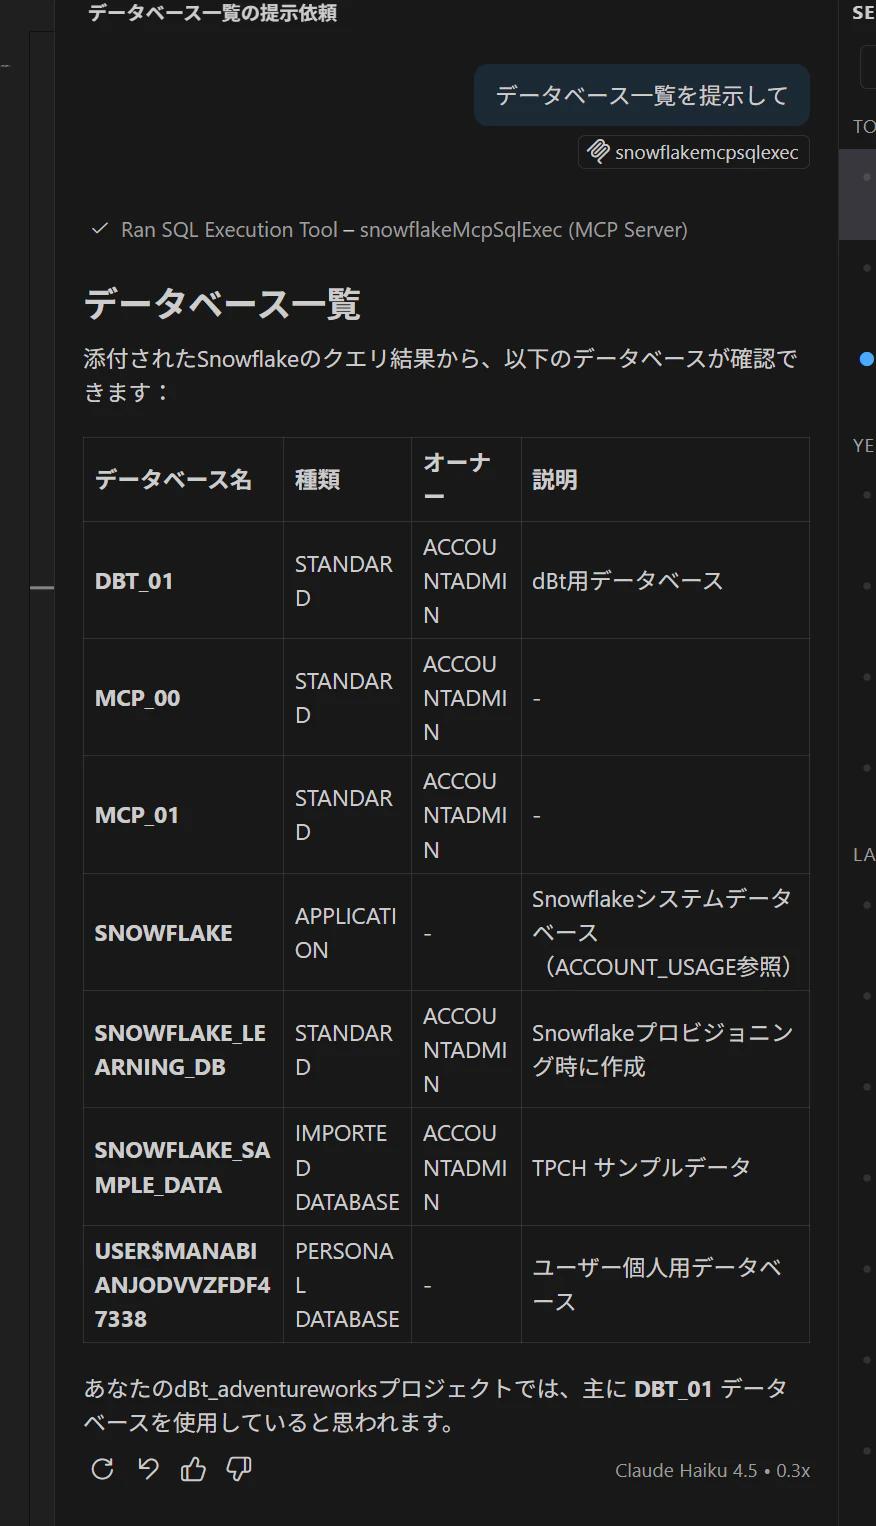Select the USER$MANABIANJODVVZFDF47338 name cell

click(183, 1284)
